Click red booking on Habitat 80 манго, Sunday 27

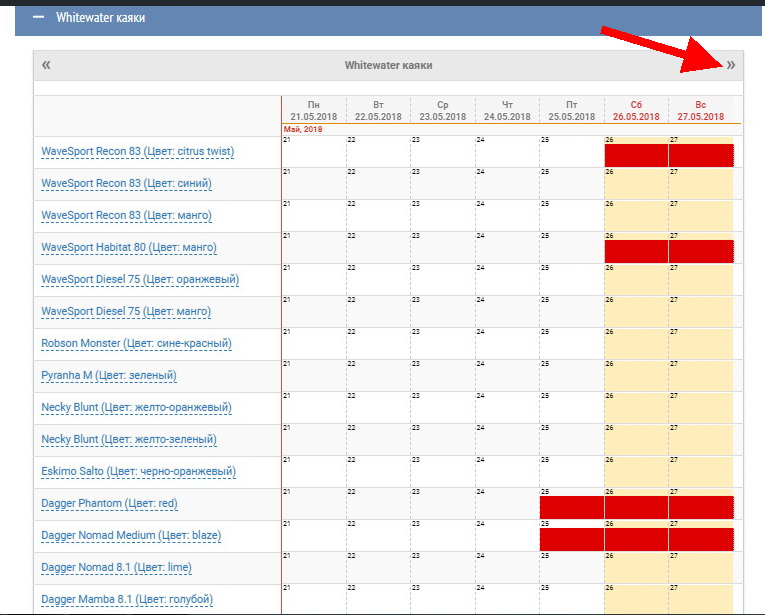[x=702, y=252]
